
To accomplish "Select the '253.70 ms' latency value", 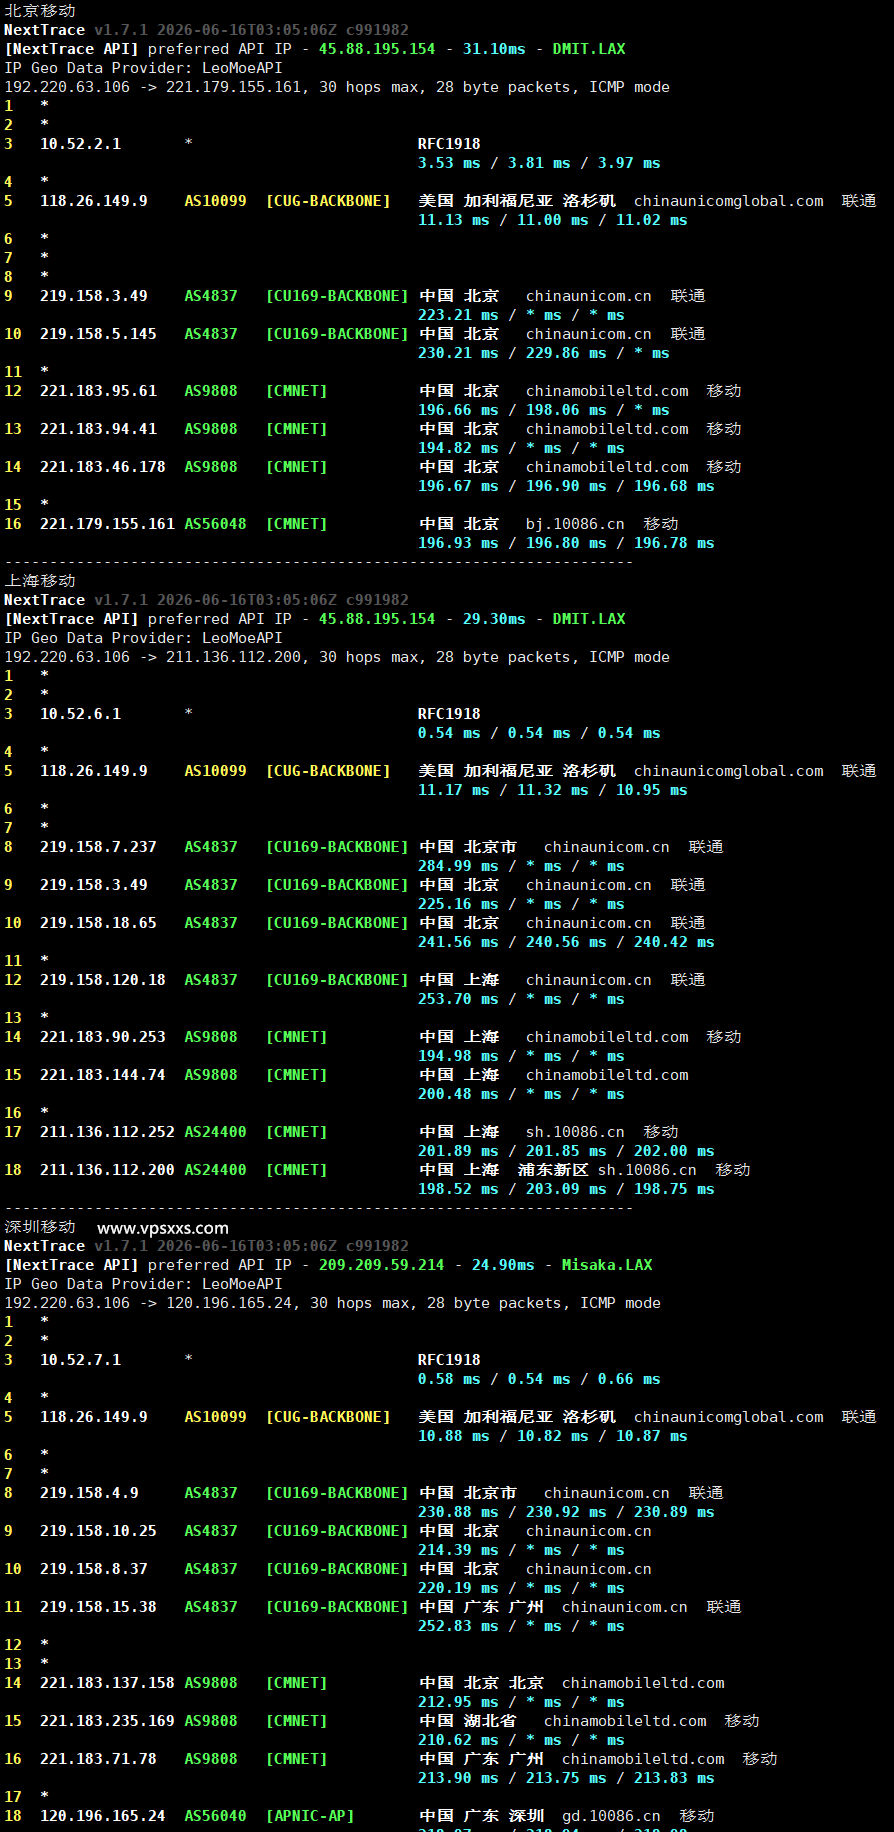I will pyautogui.click(x=458, y=998).
